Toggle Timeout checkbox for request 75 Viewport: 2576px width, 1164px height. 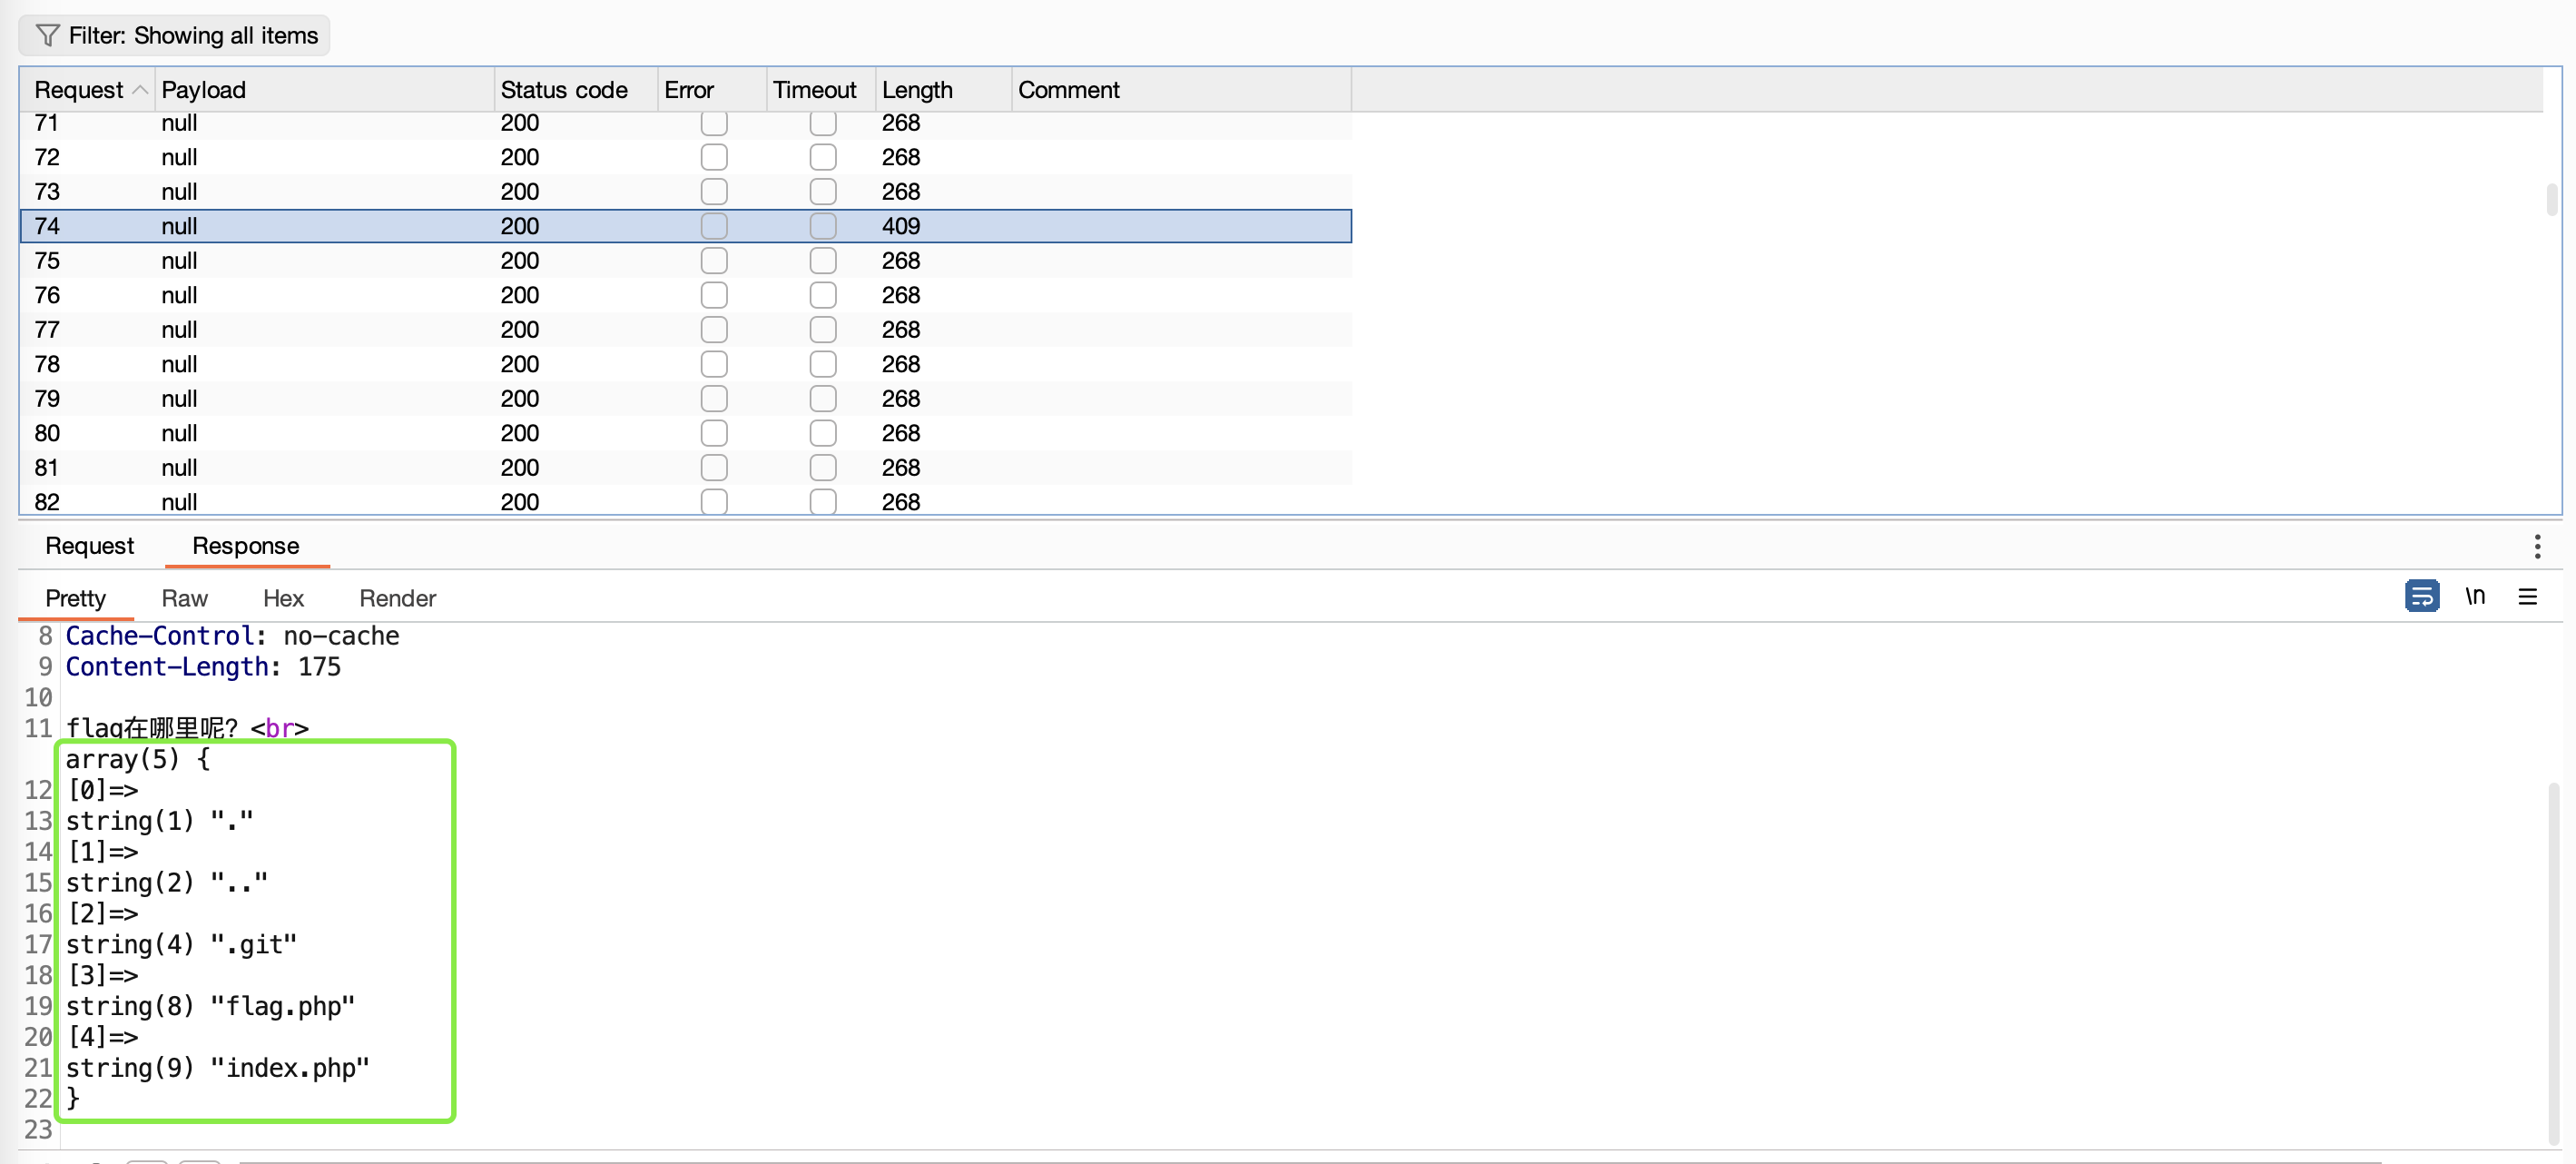click(x=823, y=260)
